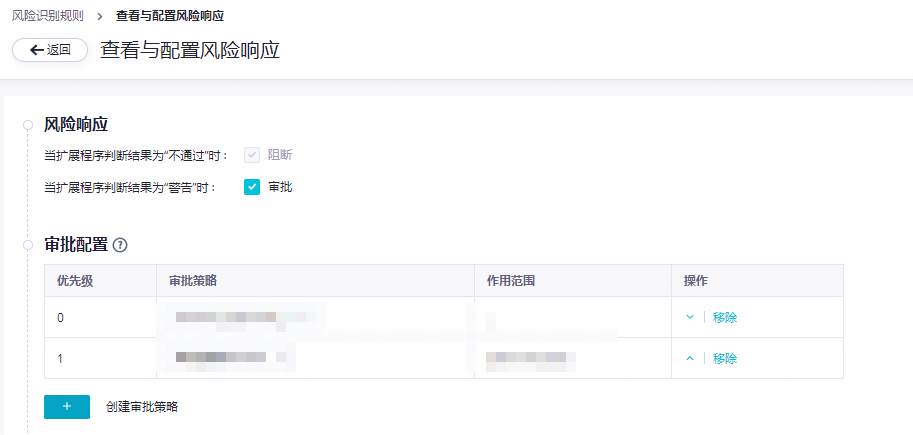Move the priority 0 policy down with the chevron

[x=689, y=317]
